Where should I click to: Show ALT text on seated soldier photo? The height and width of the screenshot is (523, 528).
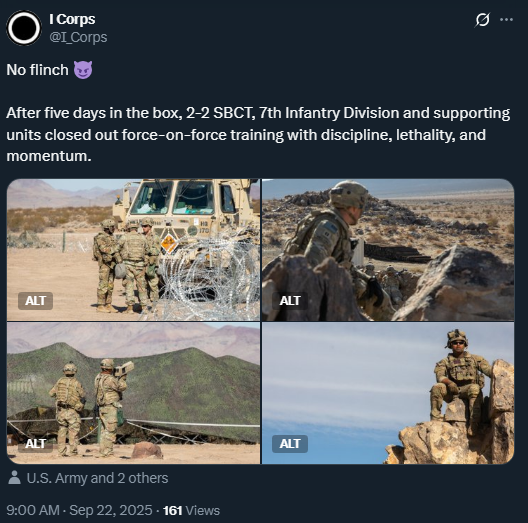tap(290, 444)
